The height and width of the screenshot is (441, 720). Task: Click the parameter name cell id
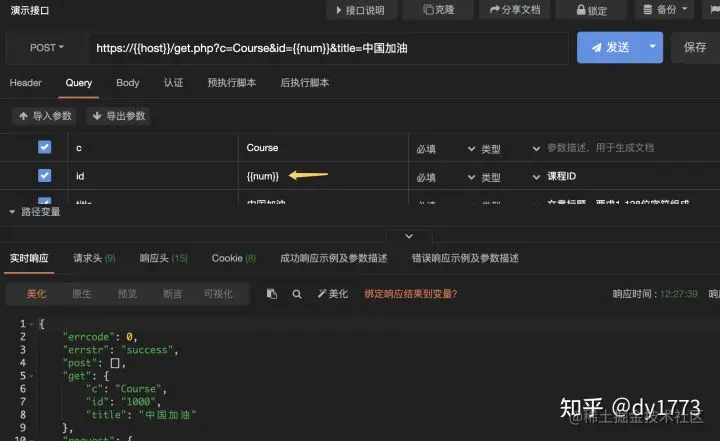(x=153, y=176)
